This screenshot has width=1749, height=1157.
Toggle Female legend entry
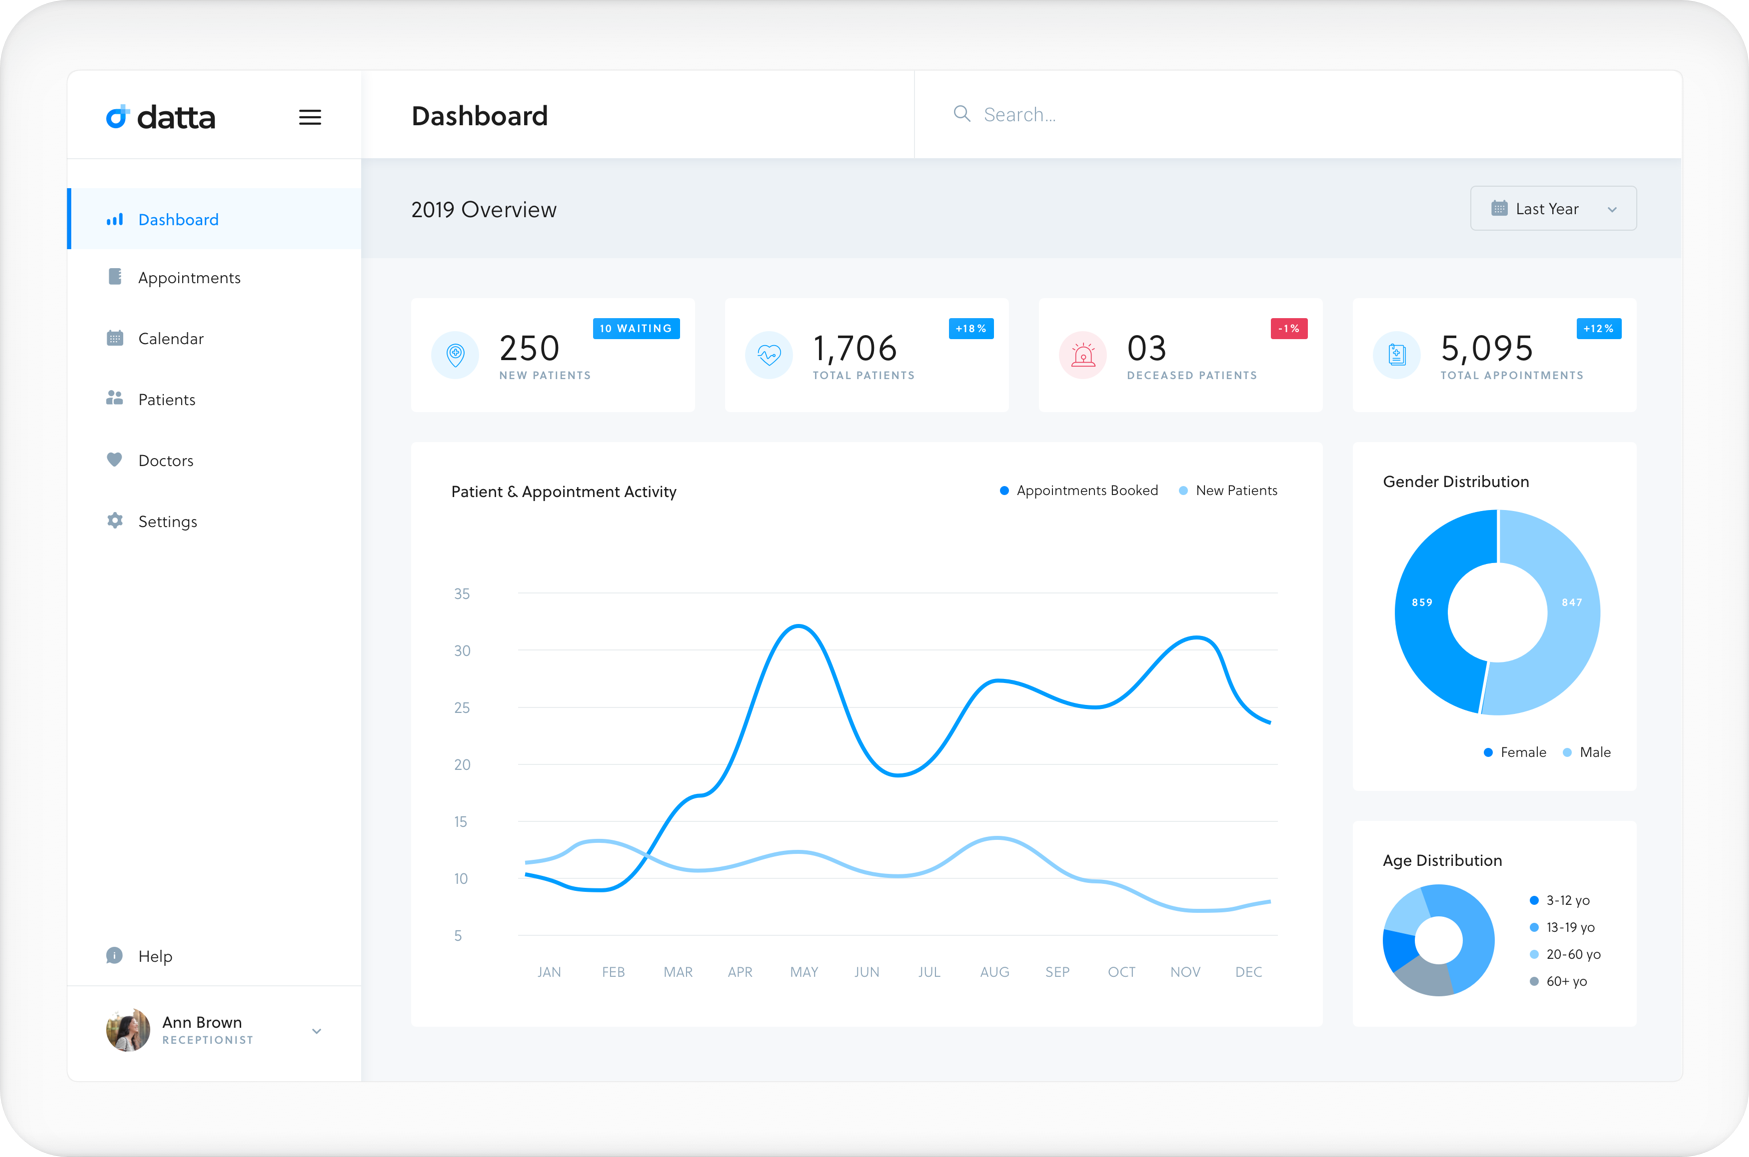[1515, 752]
